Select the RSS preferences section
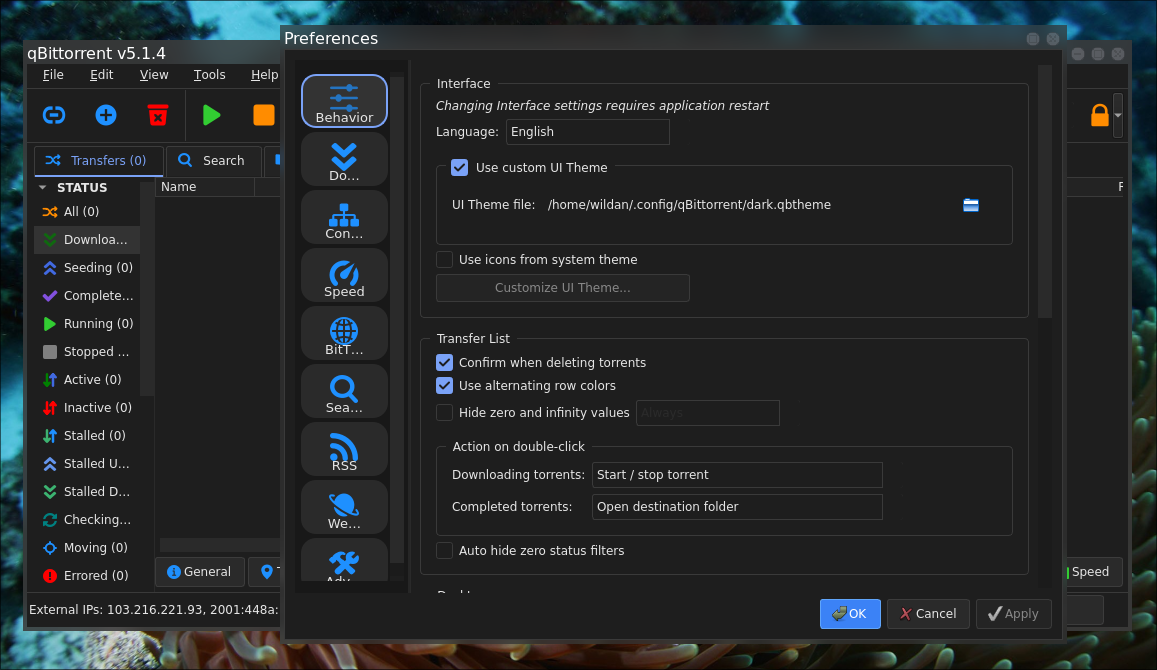Image resolution: width=1157 pixels, height=670 pixels. [x=344, y=449]
